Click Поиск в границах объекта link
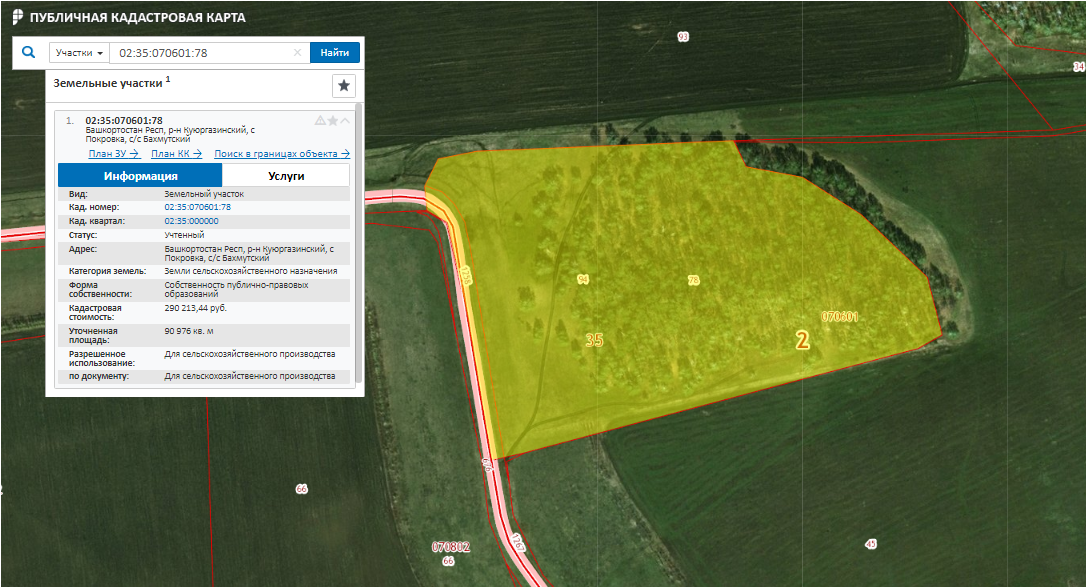 (x=282, y=153)
